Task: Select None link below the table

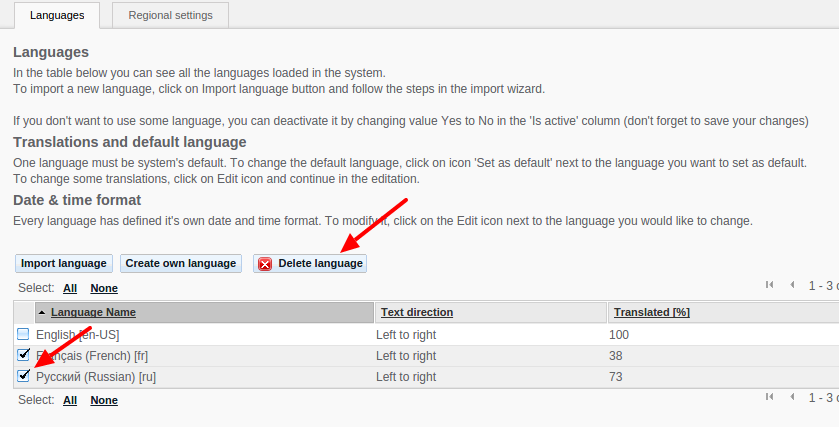Action: tap(104, 400)
